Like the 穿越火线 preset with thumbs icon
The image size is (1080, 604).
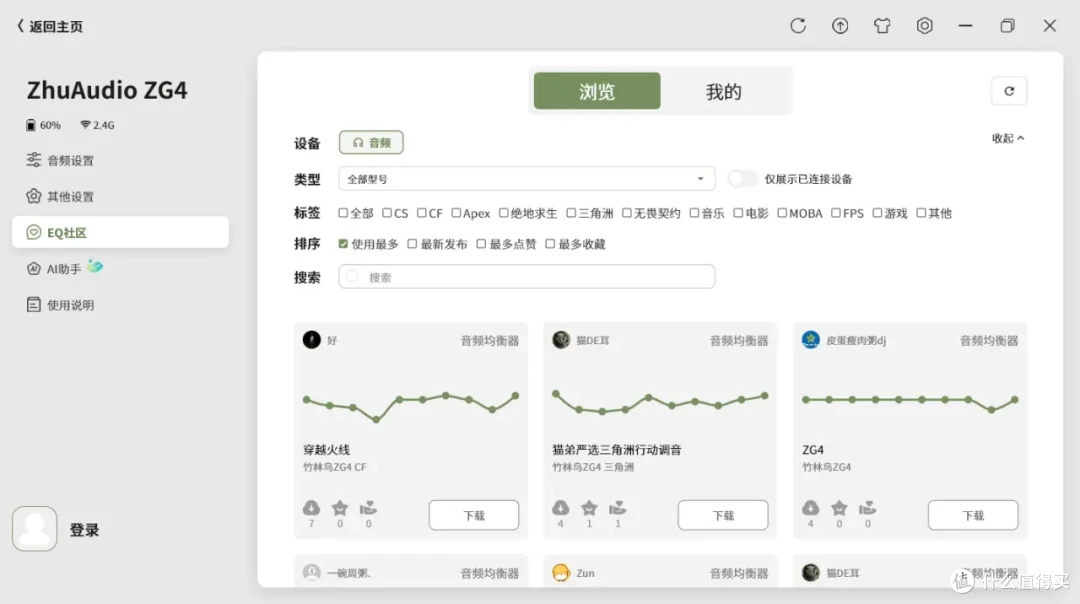coord(368,508)
